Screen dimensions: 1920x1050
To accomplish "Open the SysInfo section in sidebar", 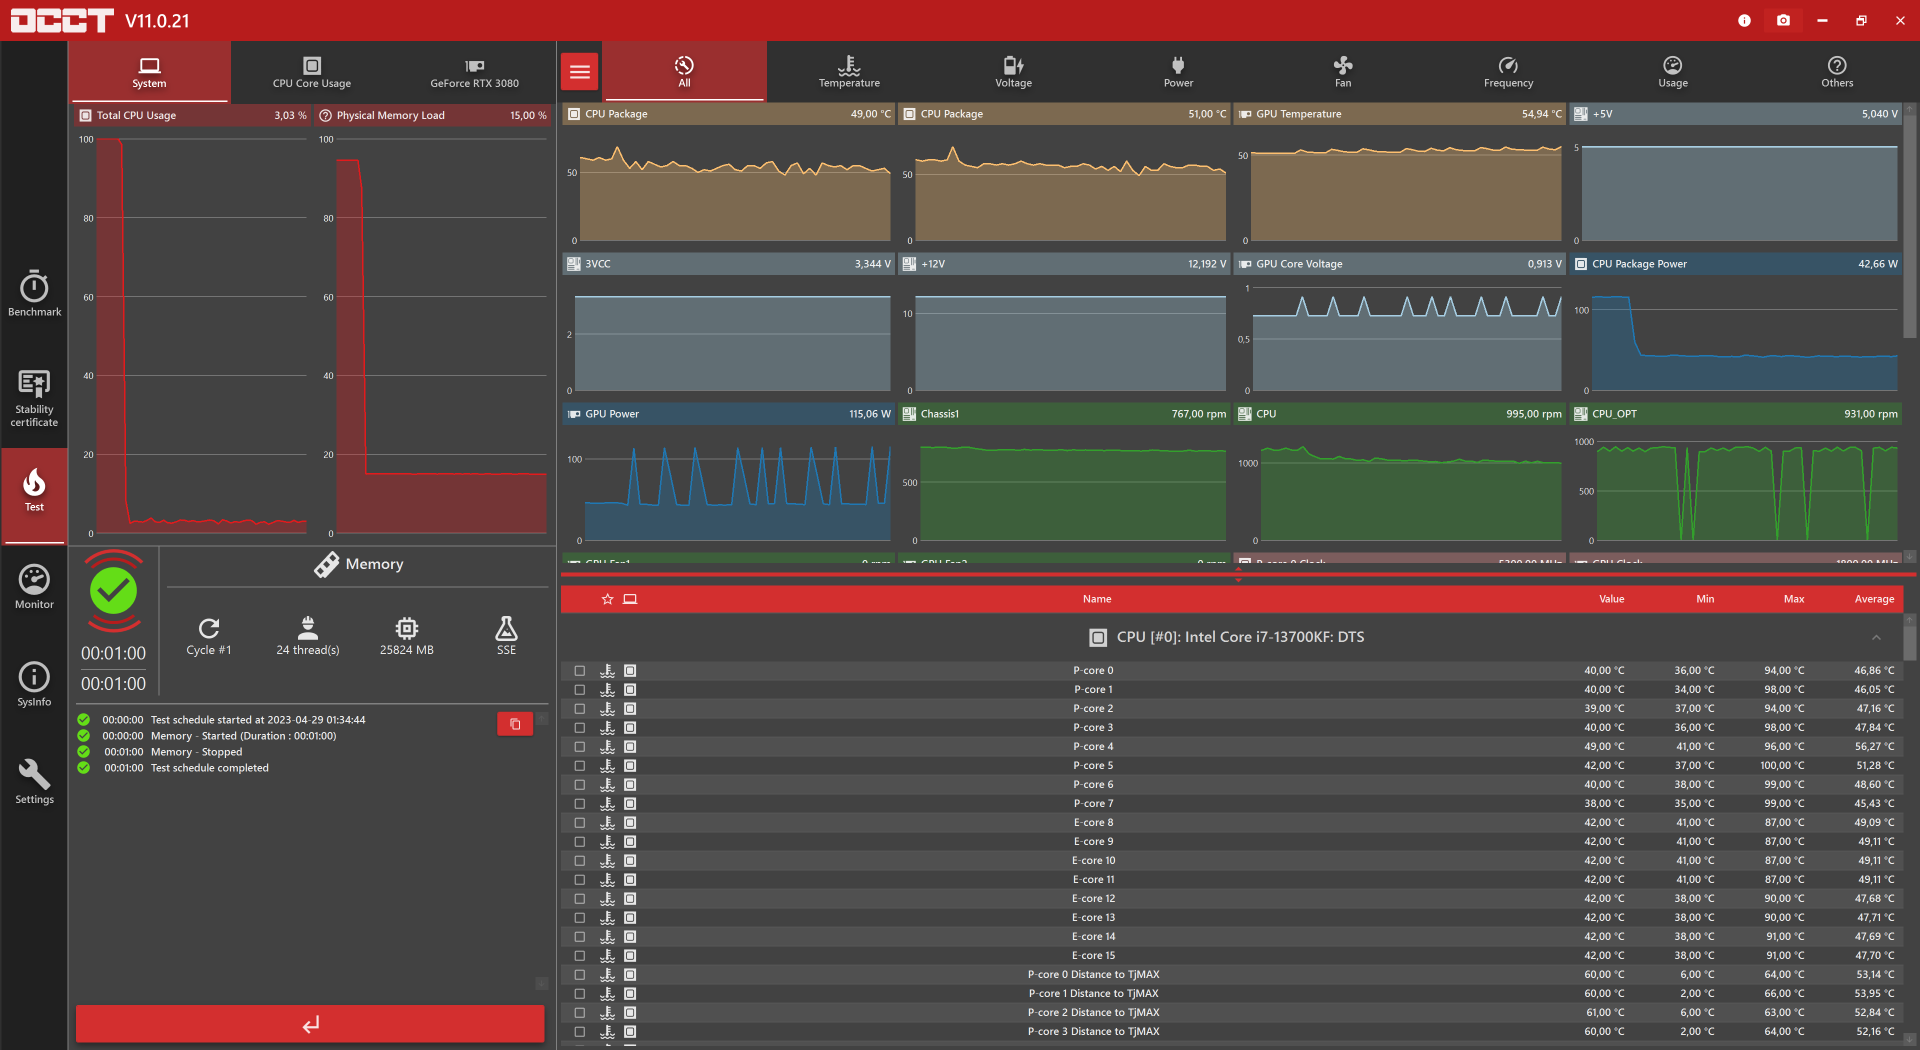I will (x=34, y=685).
